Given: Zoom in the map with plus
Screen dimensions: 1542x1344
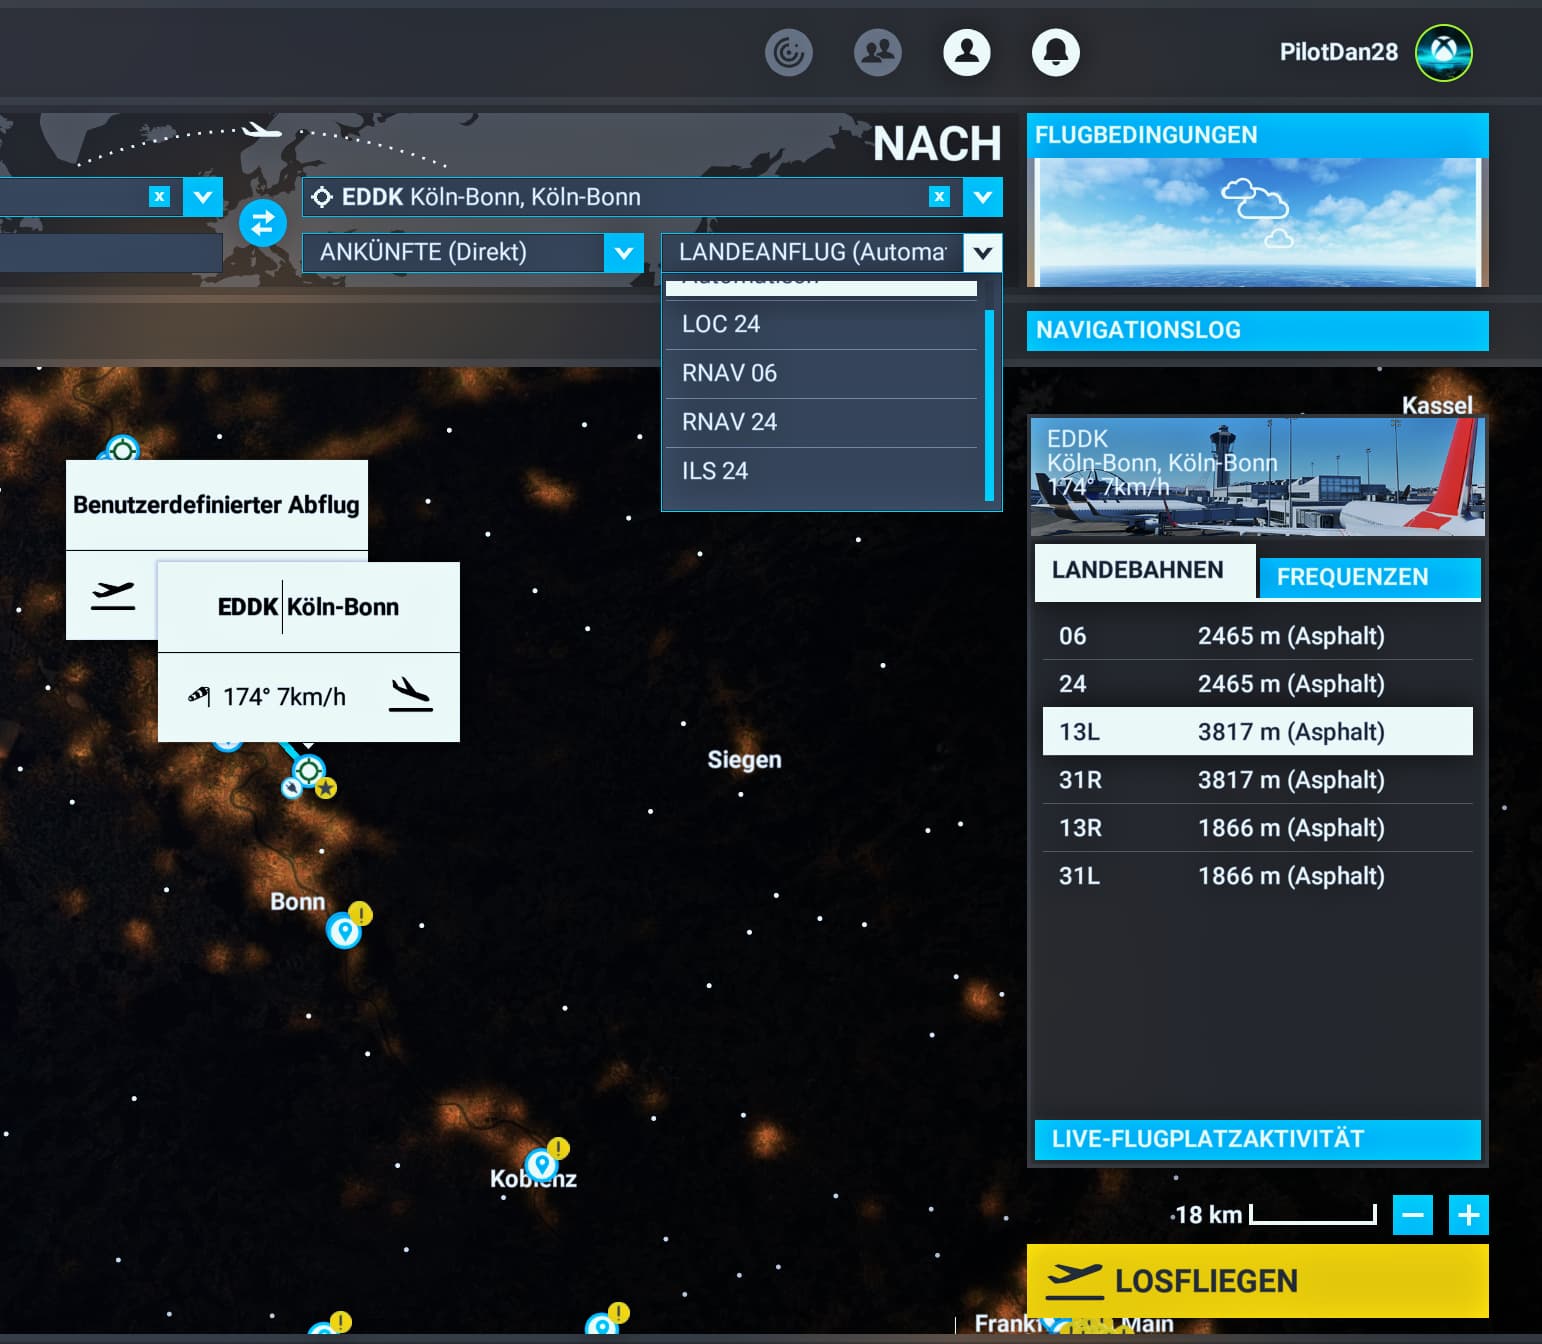Looking at the screenshot, I should tap(1468, 1215).
